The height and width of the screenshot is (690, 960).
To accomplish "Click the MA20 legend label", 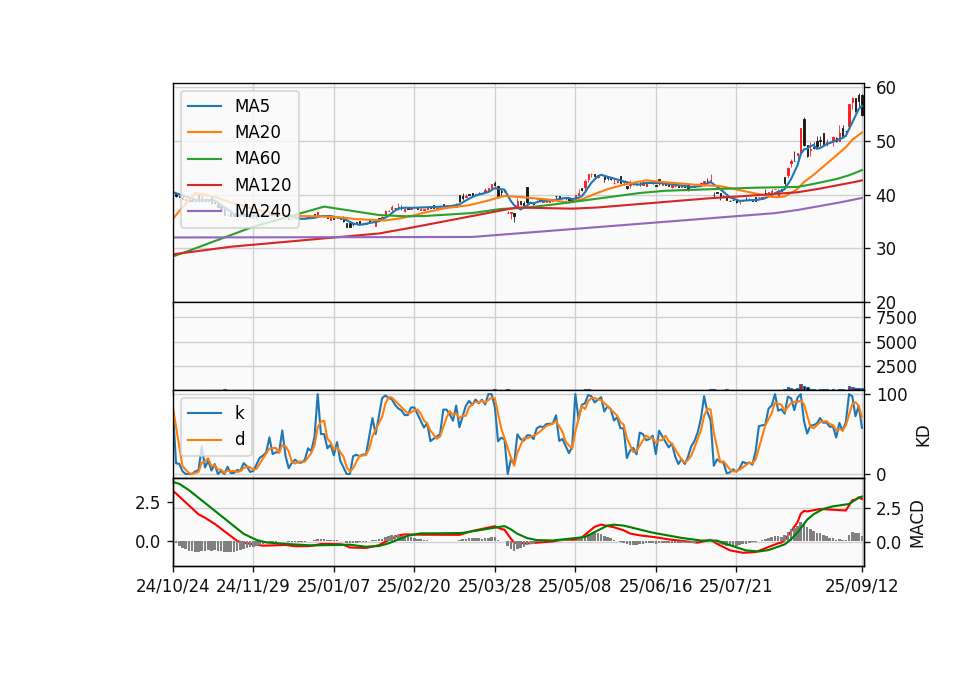I will 257,132.
